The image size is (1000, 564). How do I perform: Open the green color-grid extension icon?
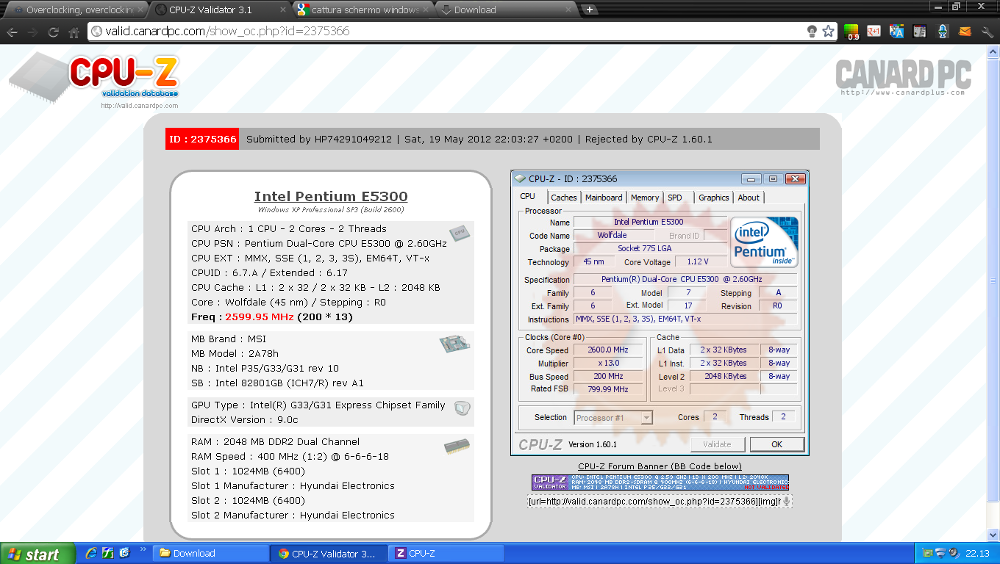851,31
